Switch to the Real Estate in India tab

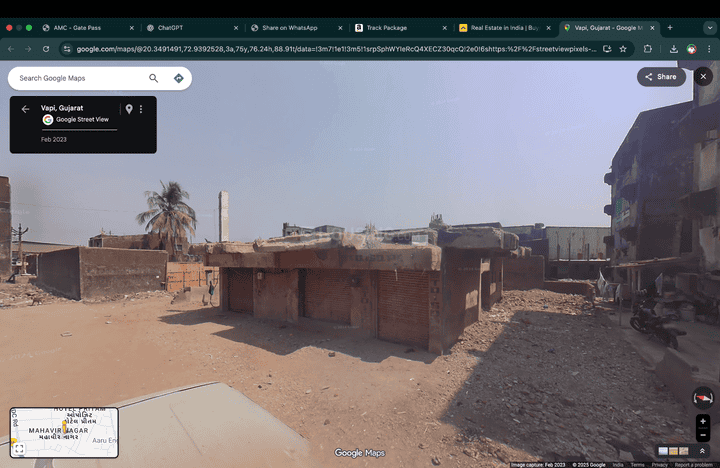pyautogui.click(x=504, y=28)
